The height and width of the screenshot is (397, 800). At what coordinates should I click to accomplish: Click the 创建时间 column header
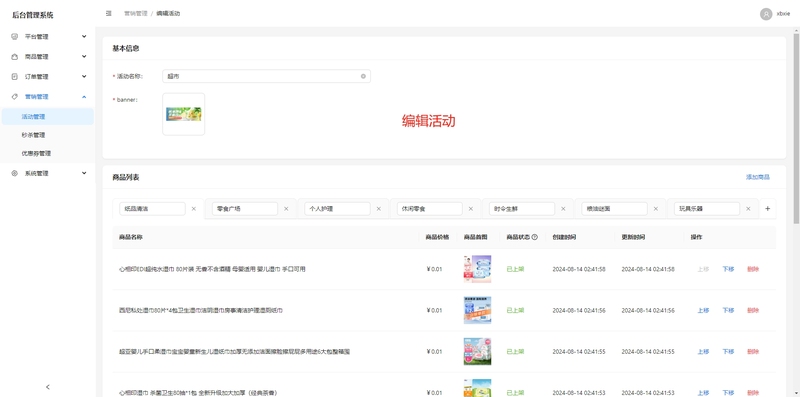pos(564,237)
